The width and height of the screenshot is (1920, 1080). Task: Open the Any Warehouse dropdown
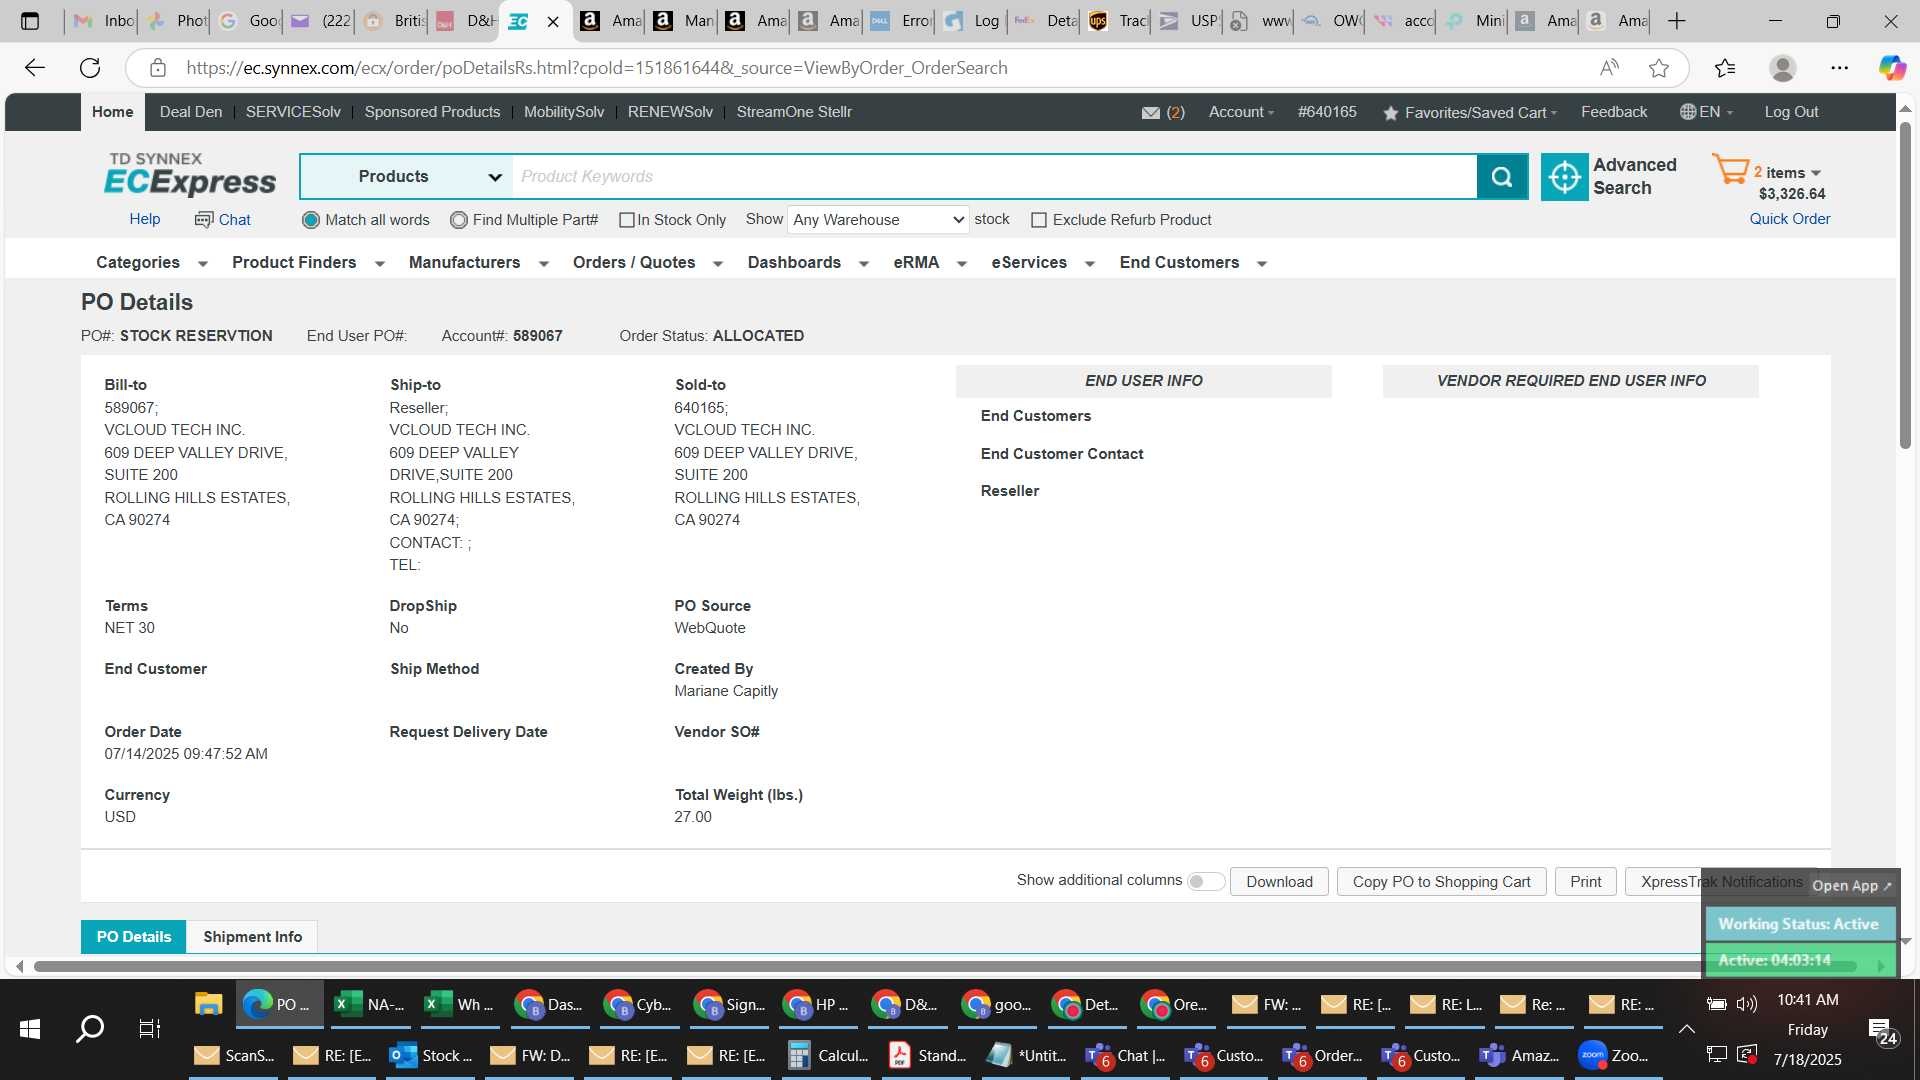pyautogui.click(x=878, y=220)
